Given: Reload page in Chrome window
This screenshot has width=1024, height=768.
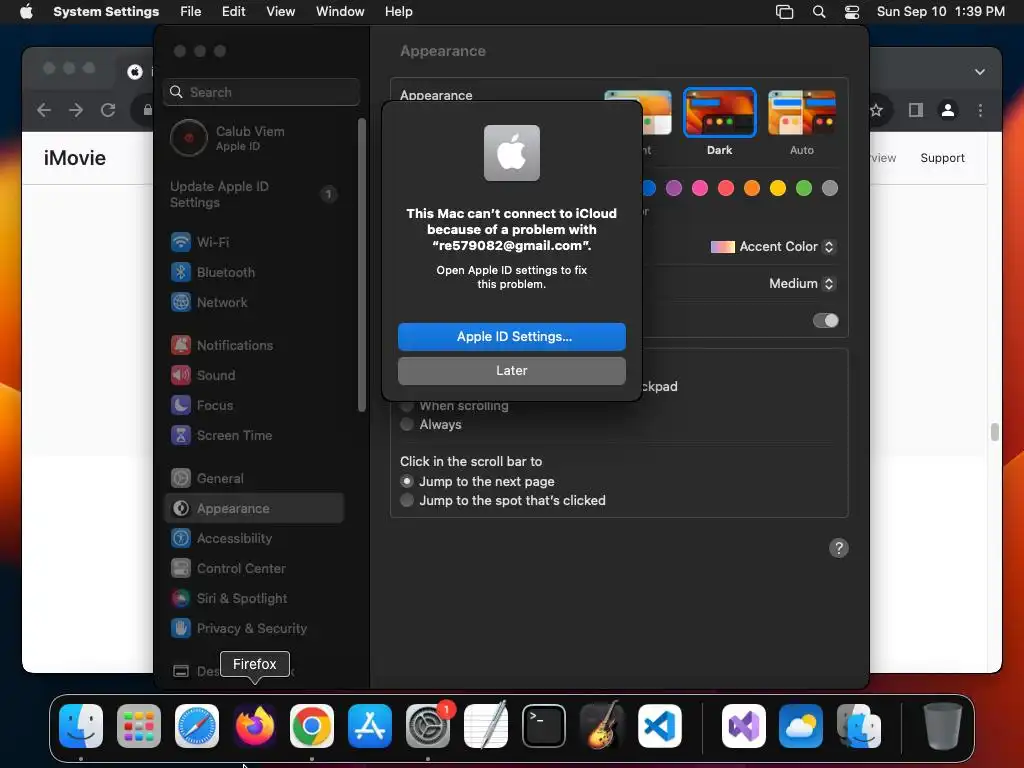Looking at the screenshot, I should tap(108, 110).
